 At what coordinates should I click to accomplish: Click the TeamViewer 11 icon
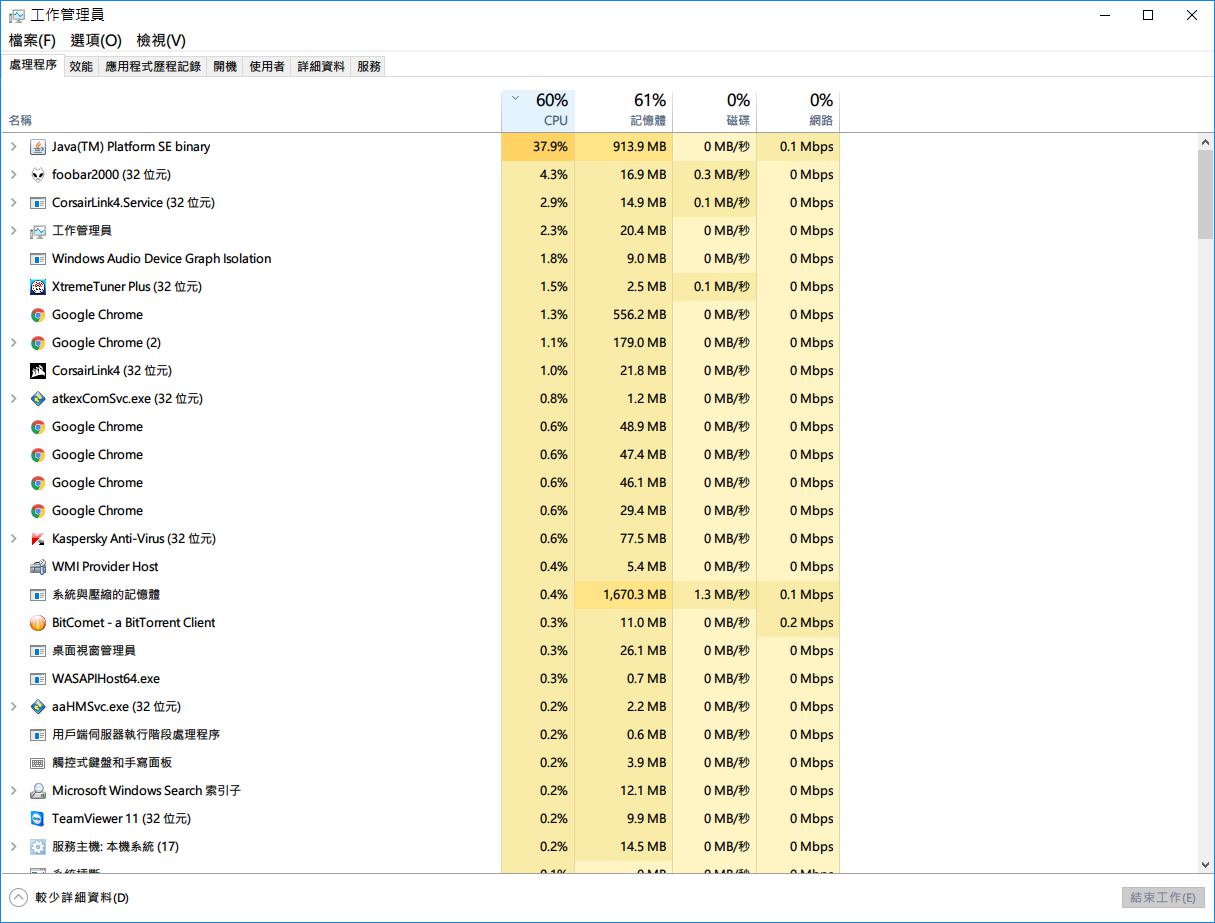pos(38,819)
